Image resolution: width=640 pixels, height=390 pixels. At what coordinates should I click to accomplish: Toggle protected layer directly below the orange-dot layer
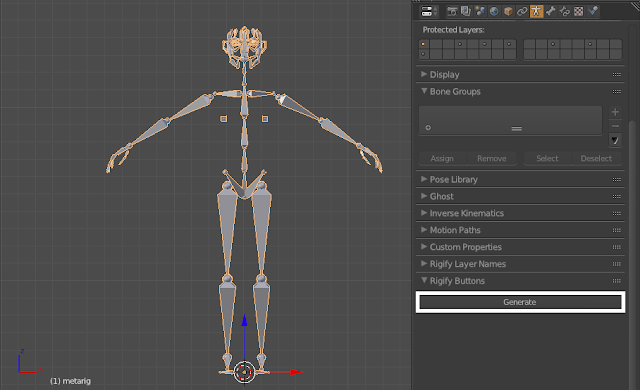coord(424,54)
